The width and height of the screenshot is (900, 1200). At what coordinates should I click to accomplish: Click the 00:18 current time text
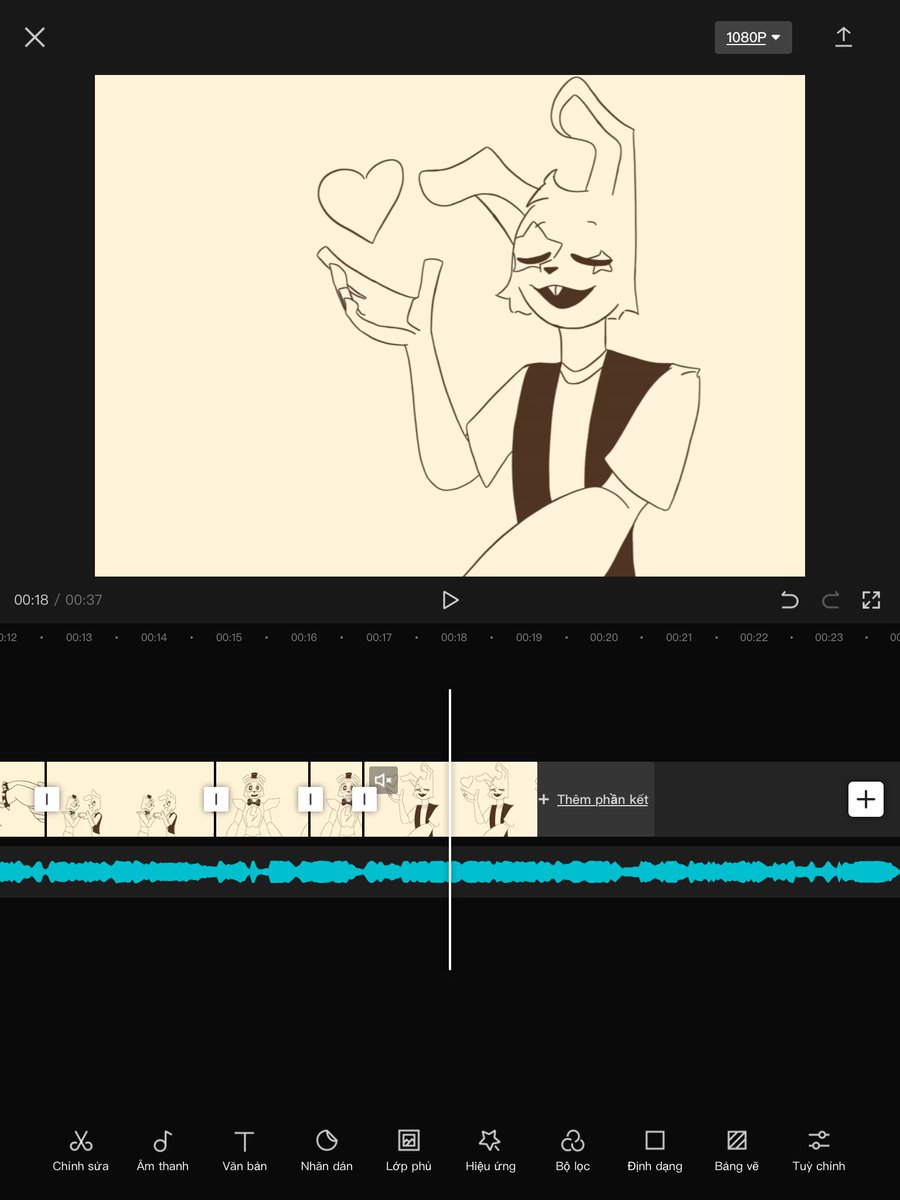[x=31, y=600]
